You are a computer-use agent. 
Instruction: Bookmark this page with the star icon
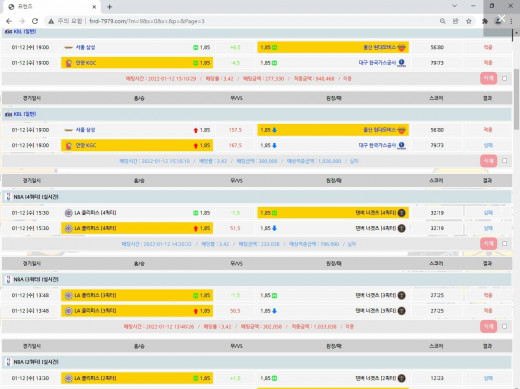point(469,21)
